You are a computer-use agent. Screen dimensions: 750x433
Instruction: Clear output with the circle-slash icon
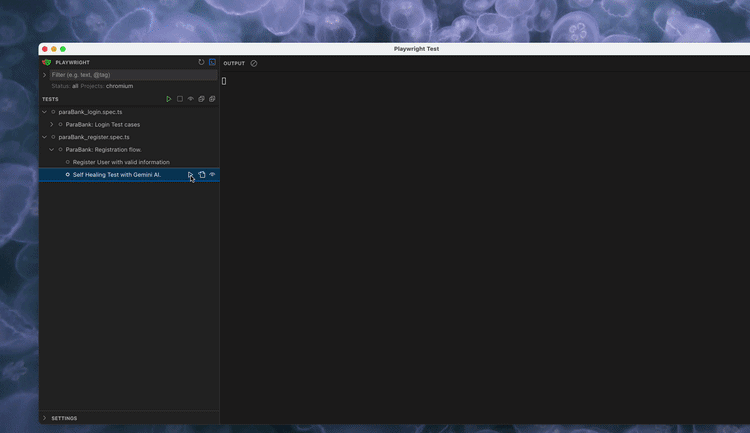[254, 63]
